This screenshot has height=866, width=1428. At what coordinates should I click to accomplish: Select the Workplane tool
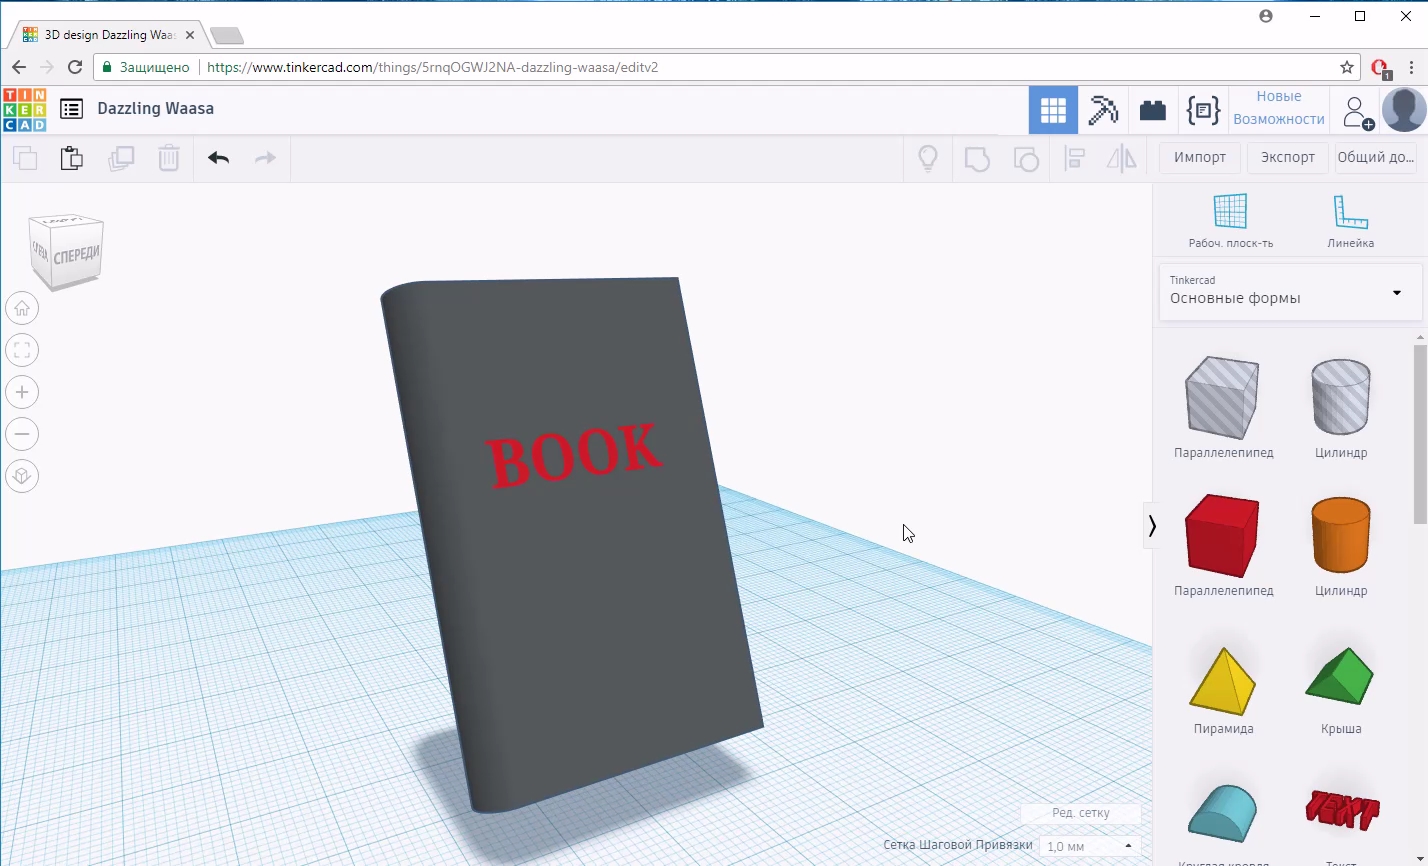(x=1230, y=221)
